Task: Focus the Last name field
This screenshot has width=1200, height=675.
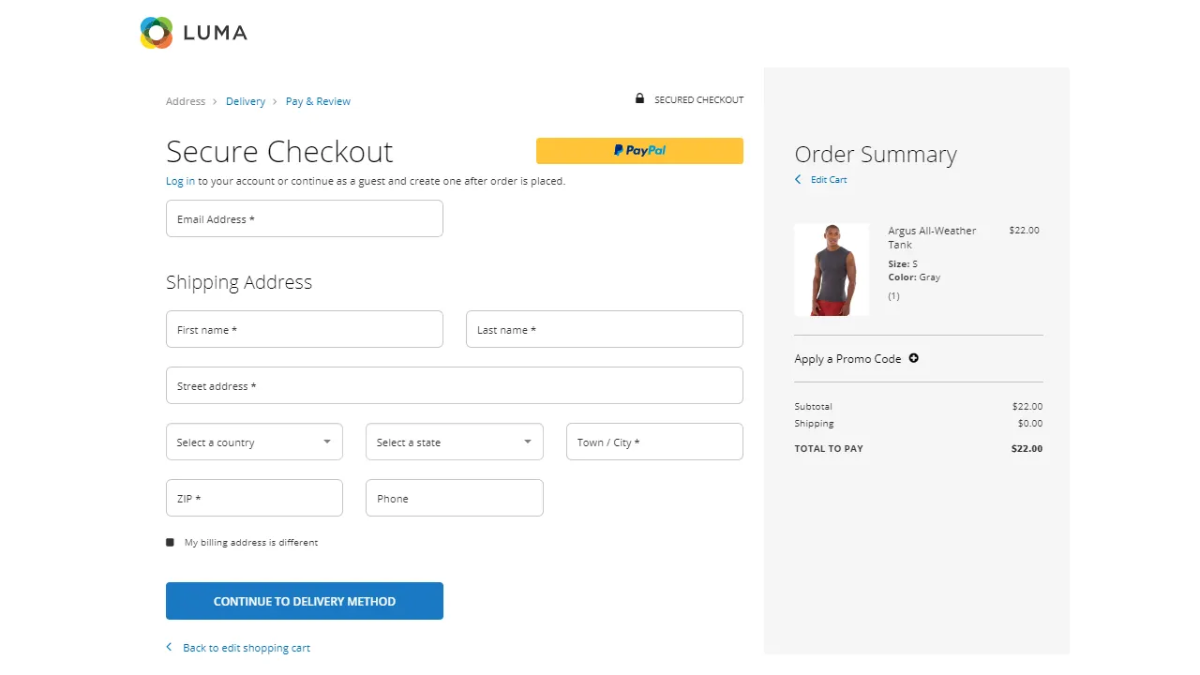Action: click(x=604, y=329)
